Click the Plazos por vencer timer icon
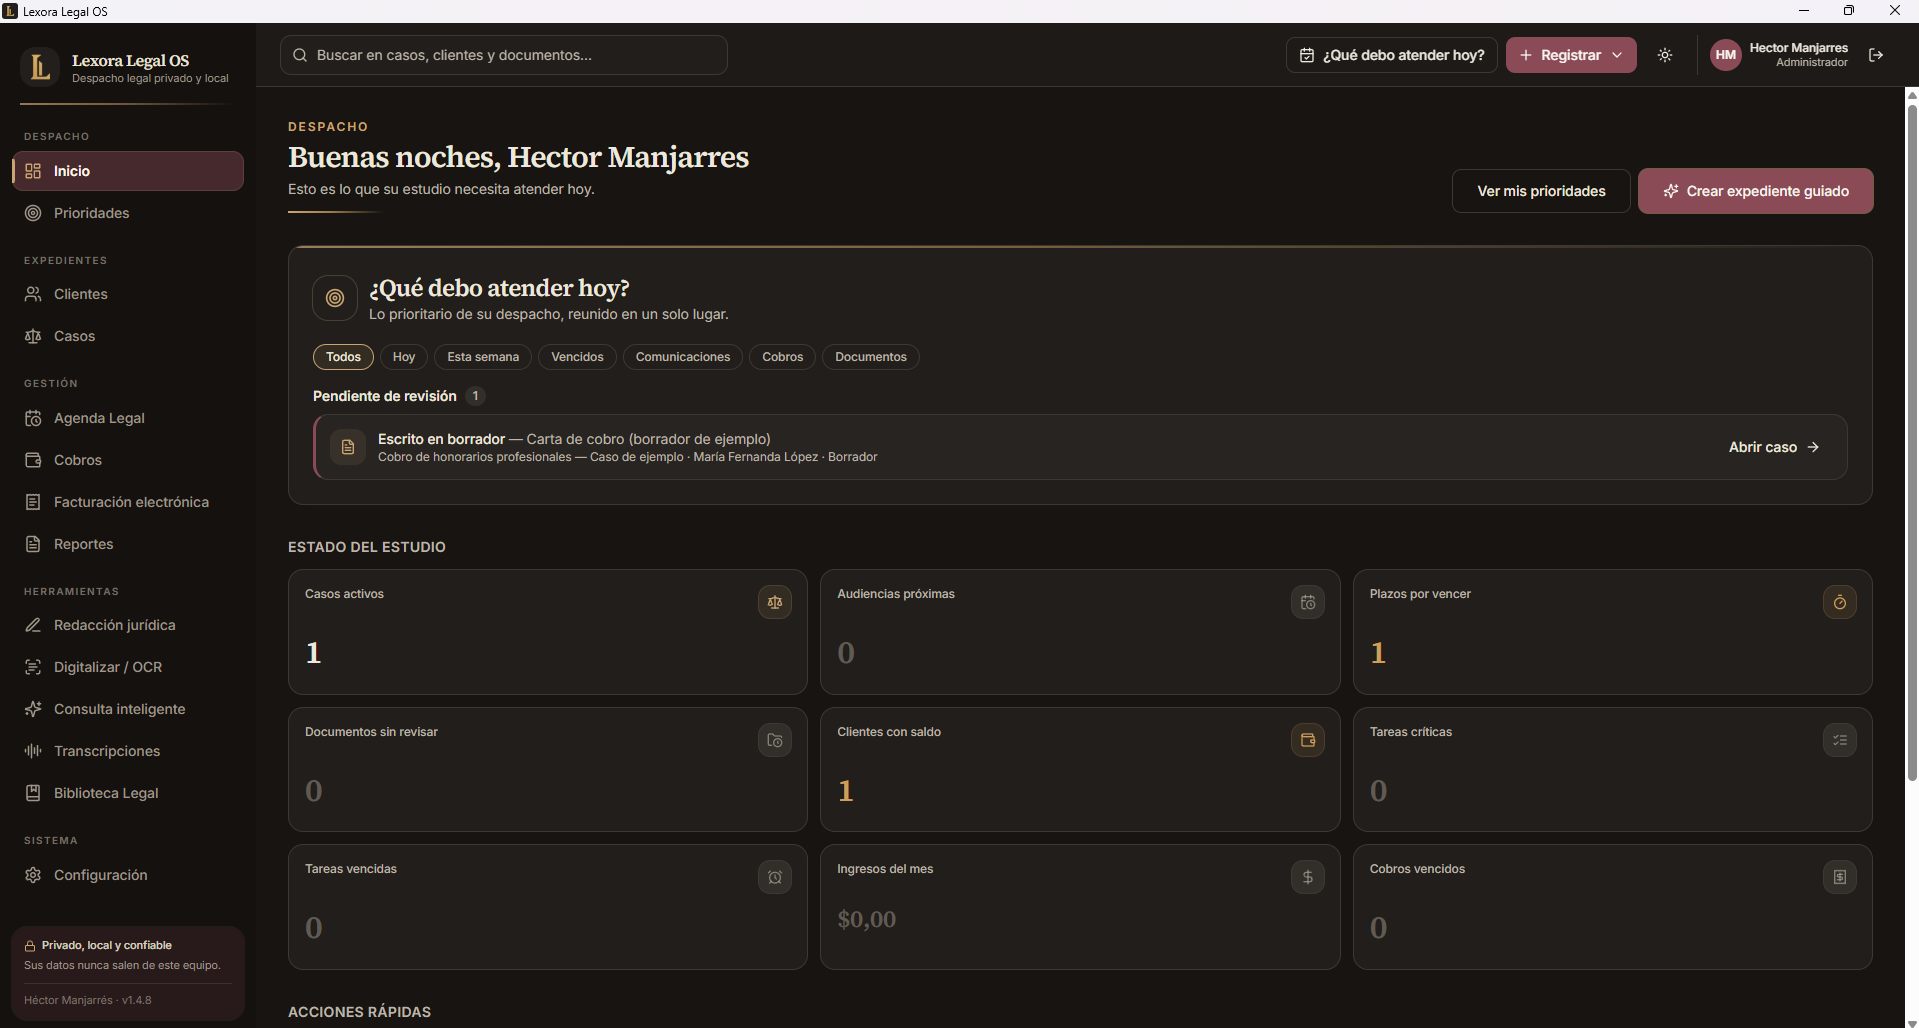 1840,602
